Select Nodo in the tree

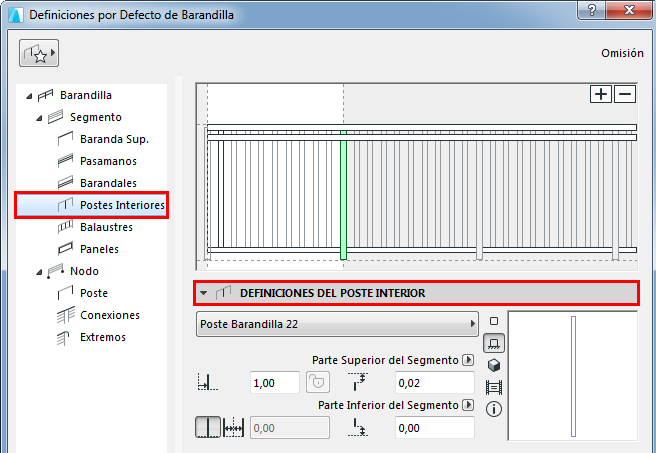[85, 271]
